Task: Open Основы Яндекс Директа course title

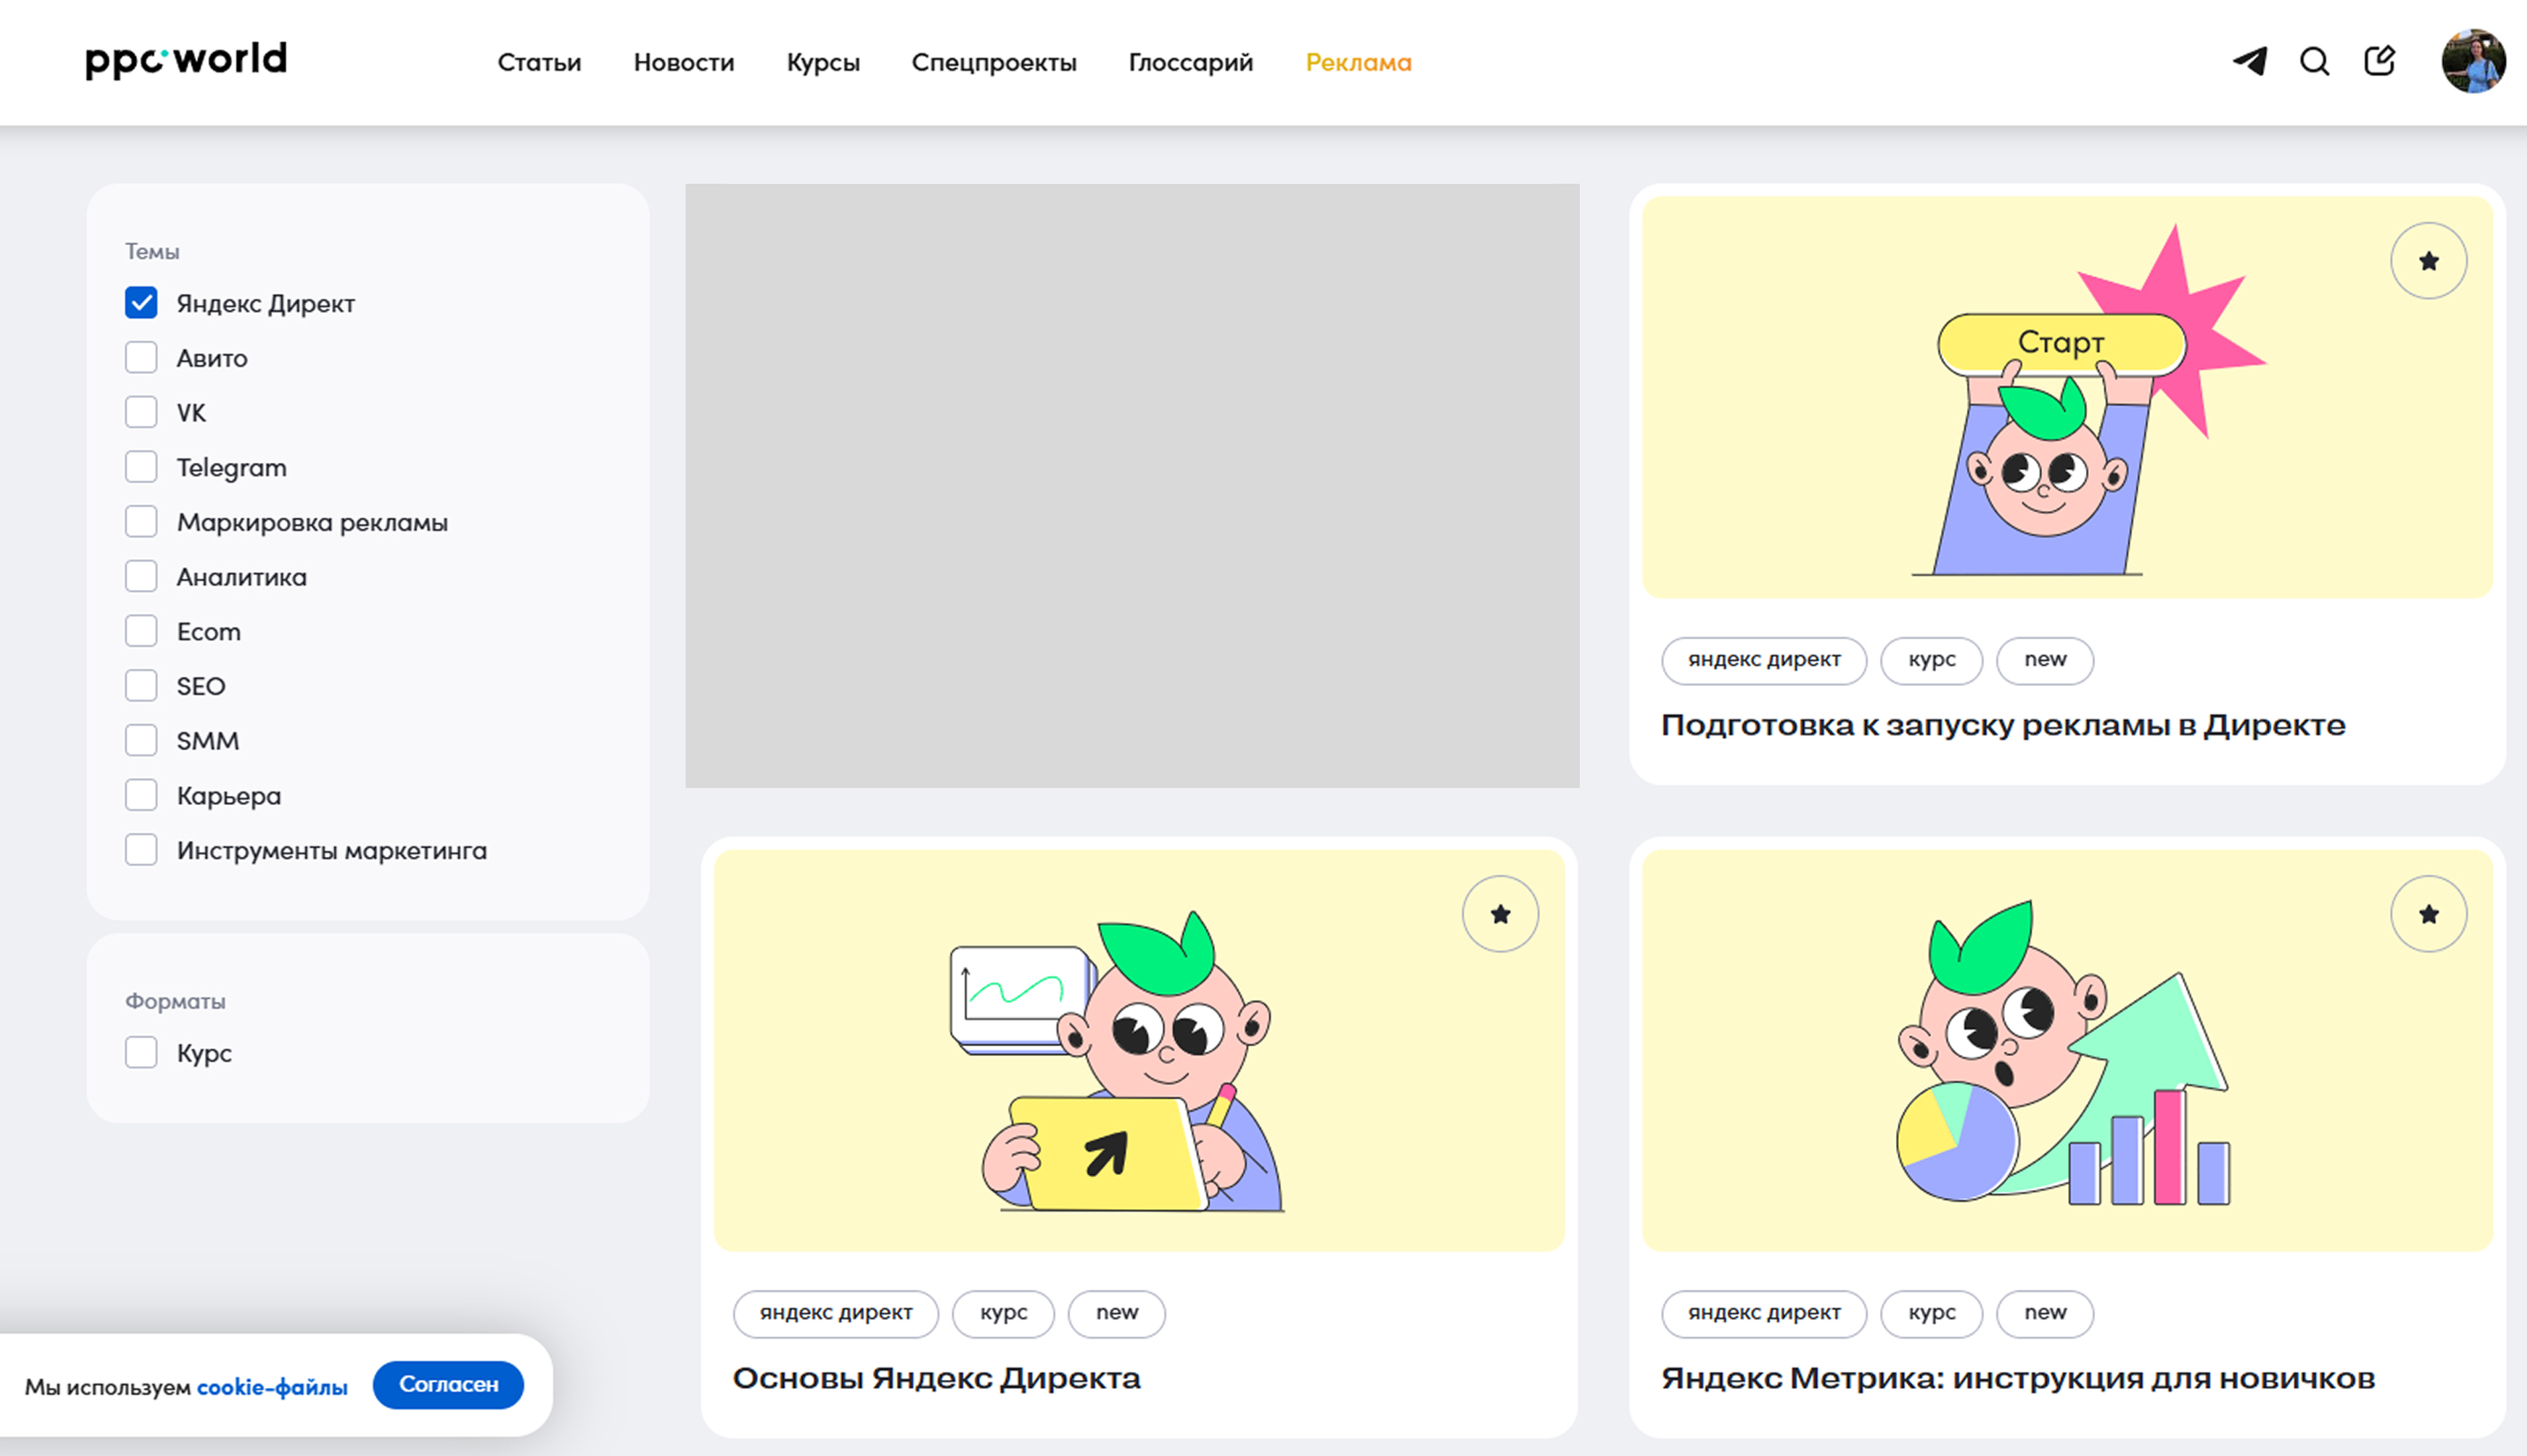Action: (936, 1378)
